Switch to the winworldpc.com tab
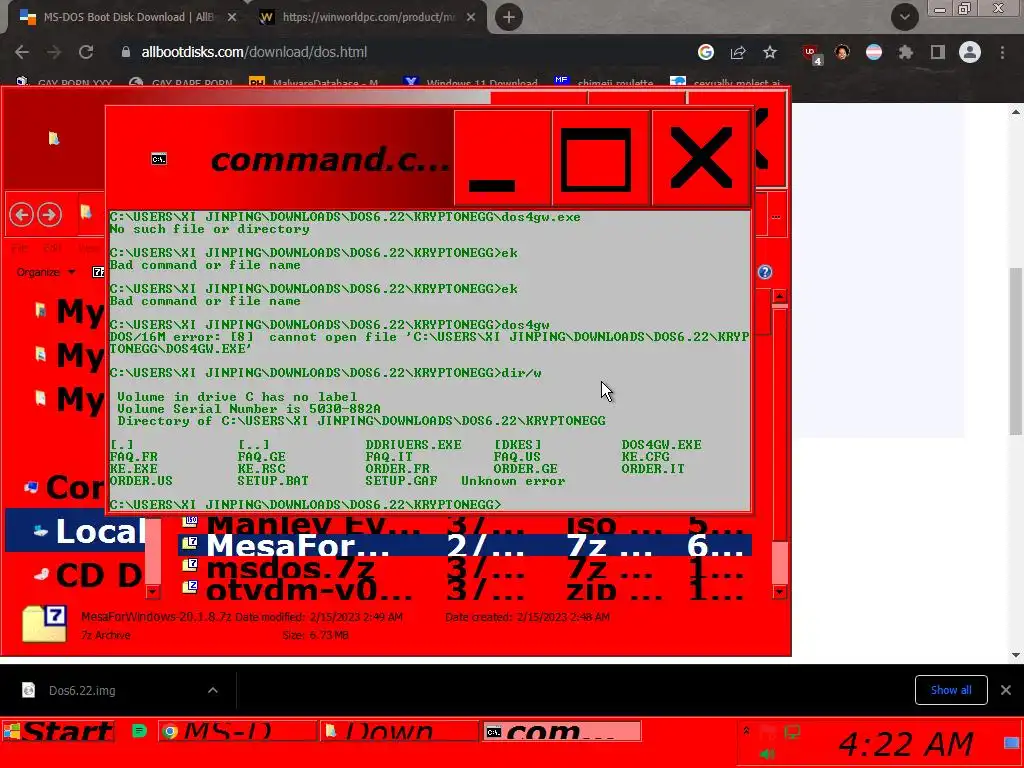This screenshot has height=768, width=1024. click(x=368, y=17)
